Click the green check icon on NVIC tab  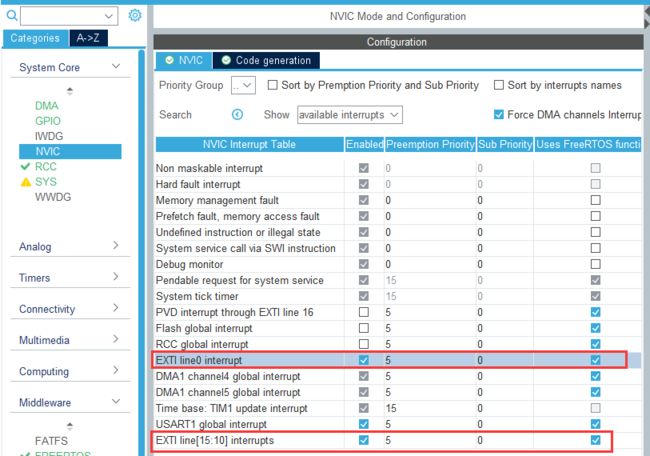[169, 60]
